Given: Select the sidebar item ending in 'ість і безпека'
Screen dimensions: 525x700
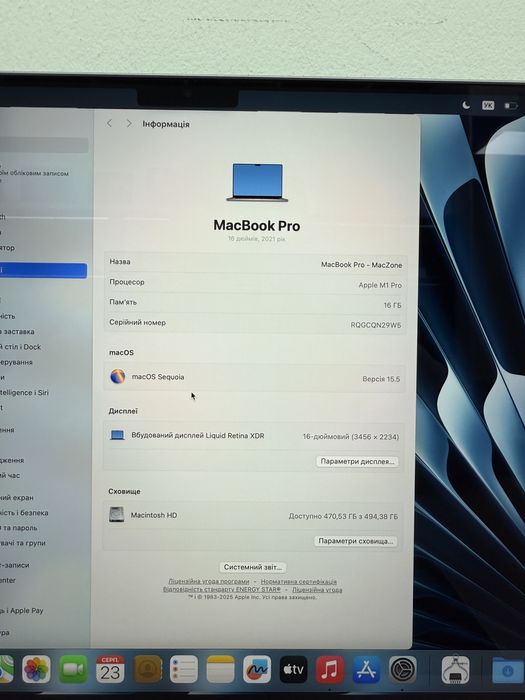Looking at the screenshot, I should click(24, 512).
